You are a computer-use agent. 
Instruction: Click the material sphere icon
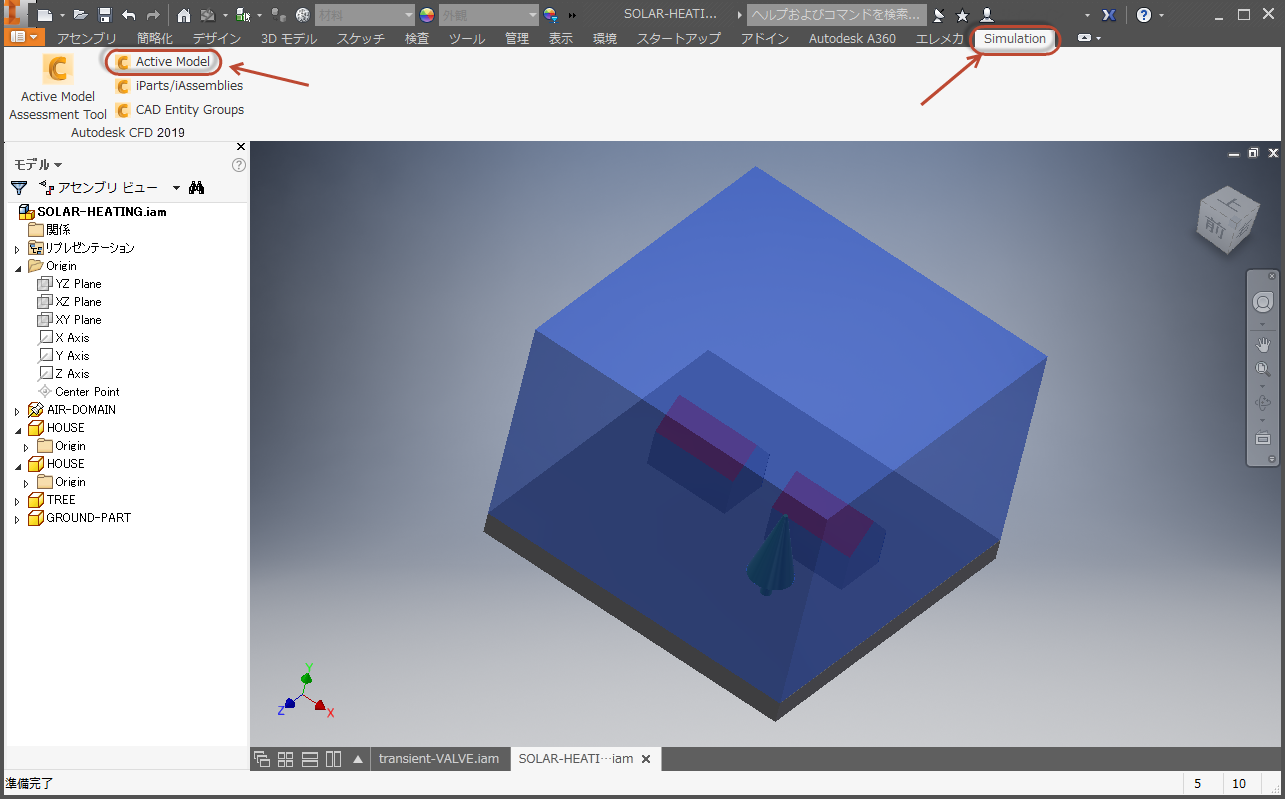click(x=302, y=15)
